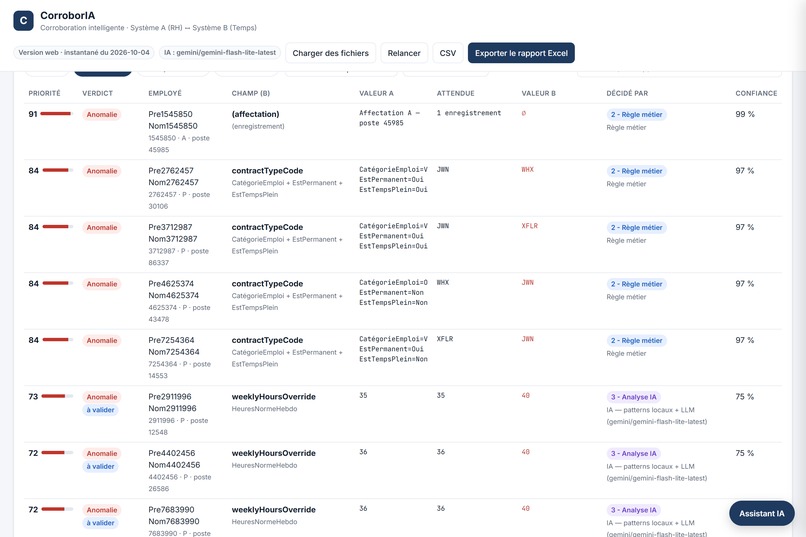Sort by the PRIORITÉ column header
Image resolution: width=806 pixels, height=537 pixels.
tap(44, 93)
